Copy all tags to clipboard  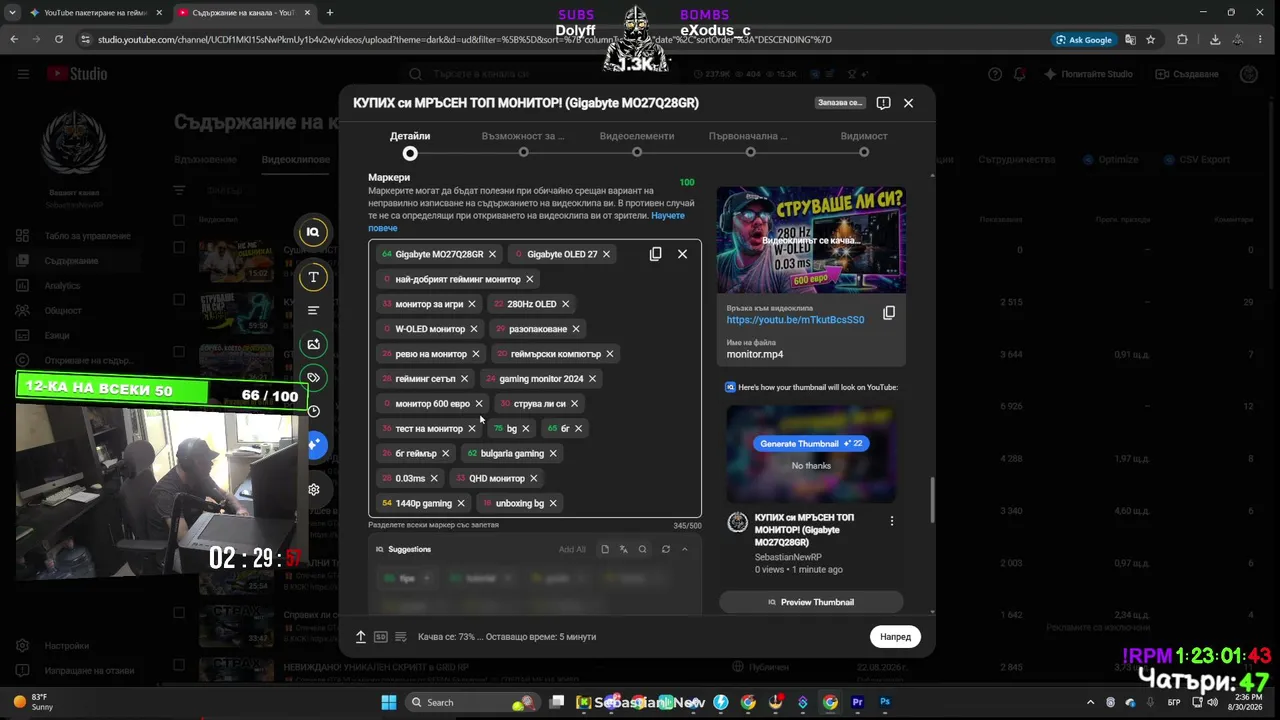[x=656, y=254]
